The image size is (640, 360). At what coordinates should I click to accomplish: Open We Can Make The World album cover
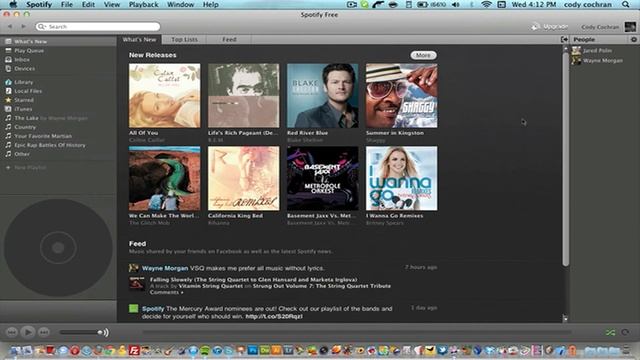(x=164, y=178)
